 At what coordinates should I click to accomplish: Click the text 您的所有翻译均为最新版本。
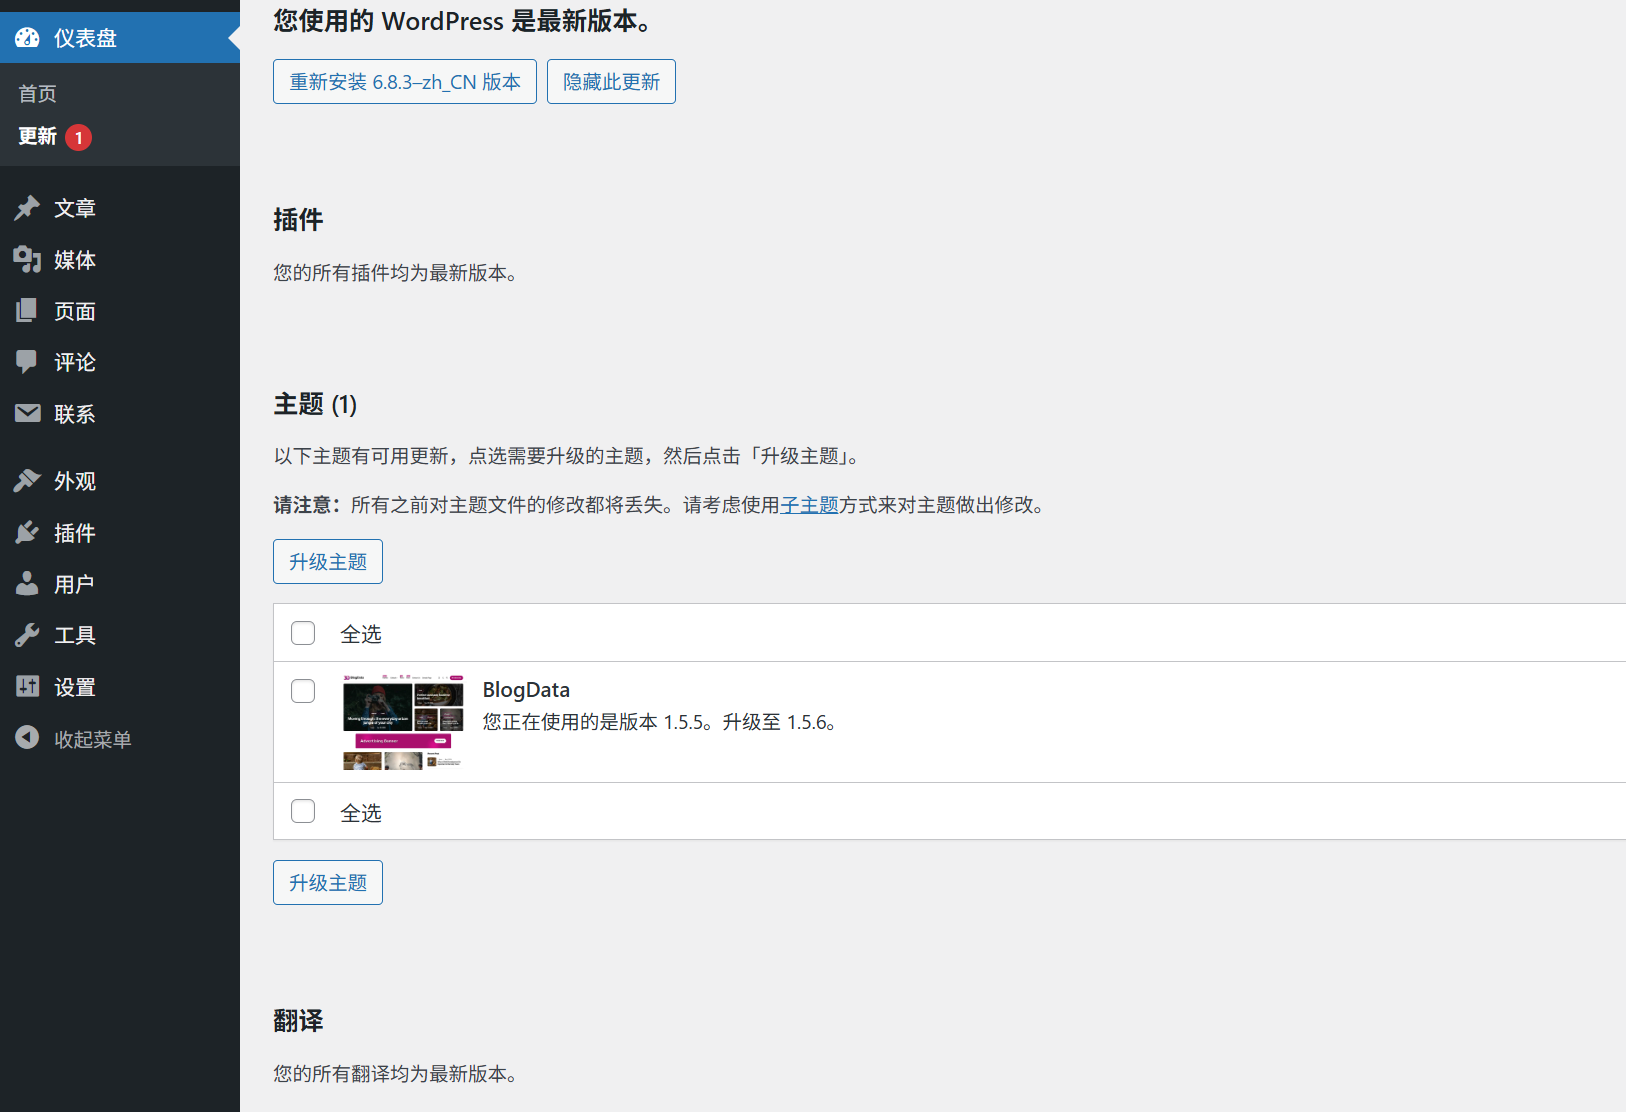pos(396,1074)
